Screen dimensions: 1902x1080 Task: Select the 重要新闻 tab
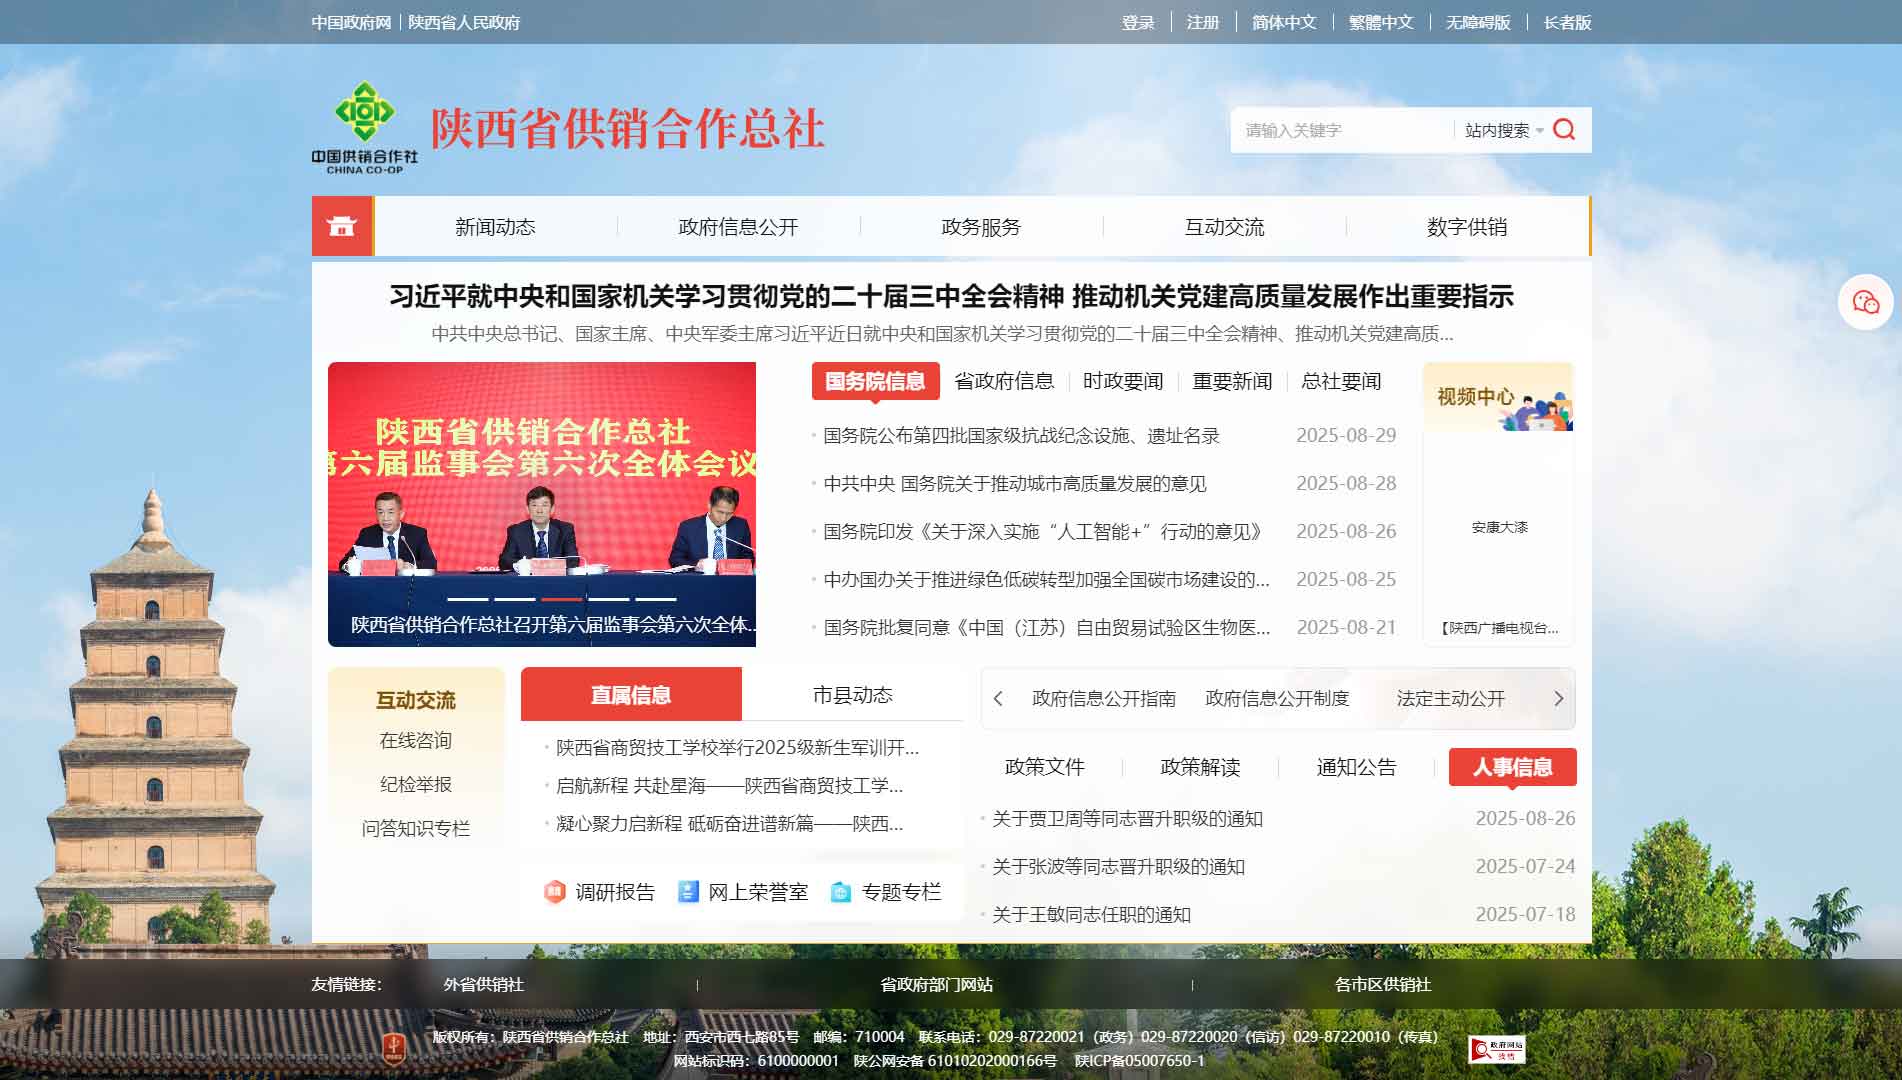coord(1232,381)
